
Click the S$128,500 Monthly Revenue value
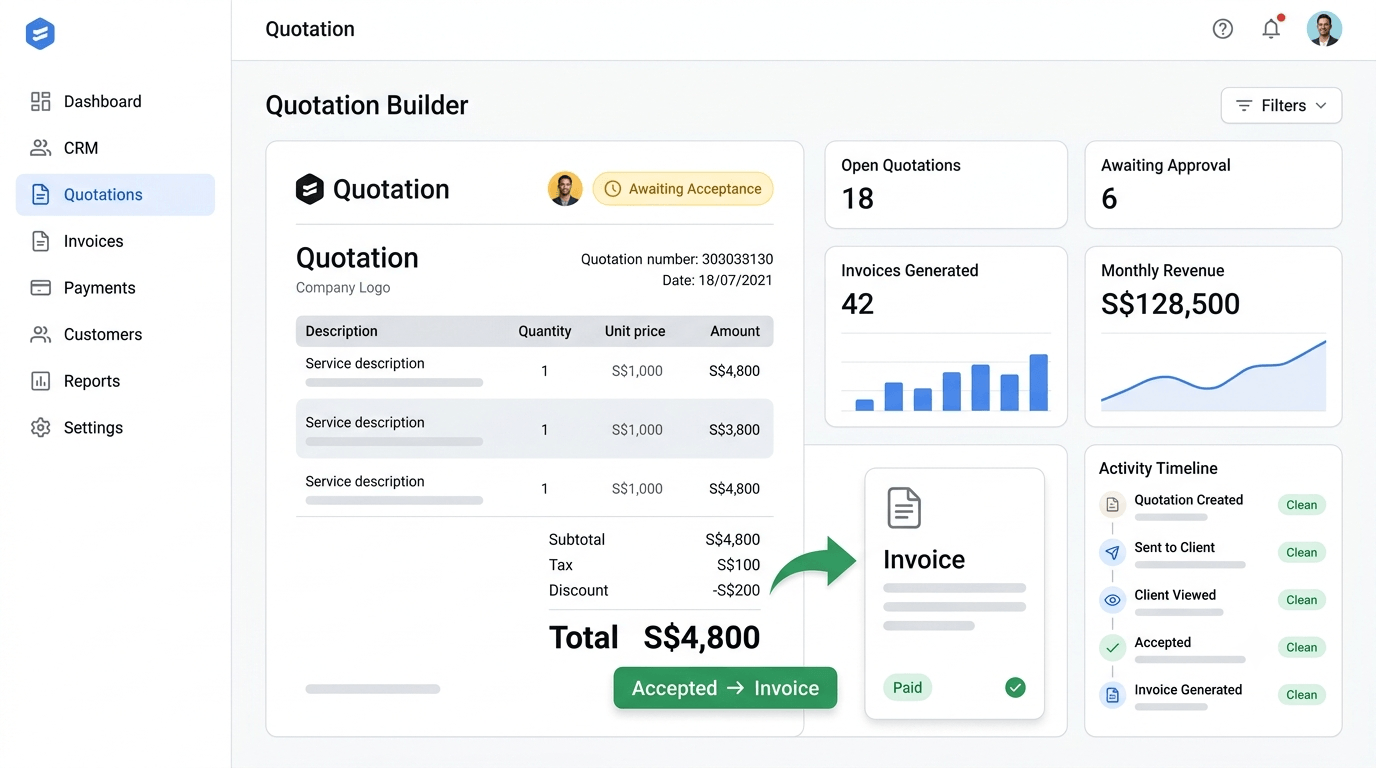tap(1170, 304)
